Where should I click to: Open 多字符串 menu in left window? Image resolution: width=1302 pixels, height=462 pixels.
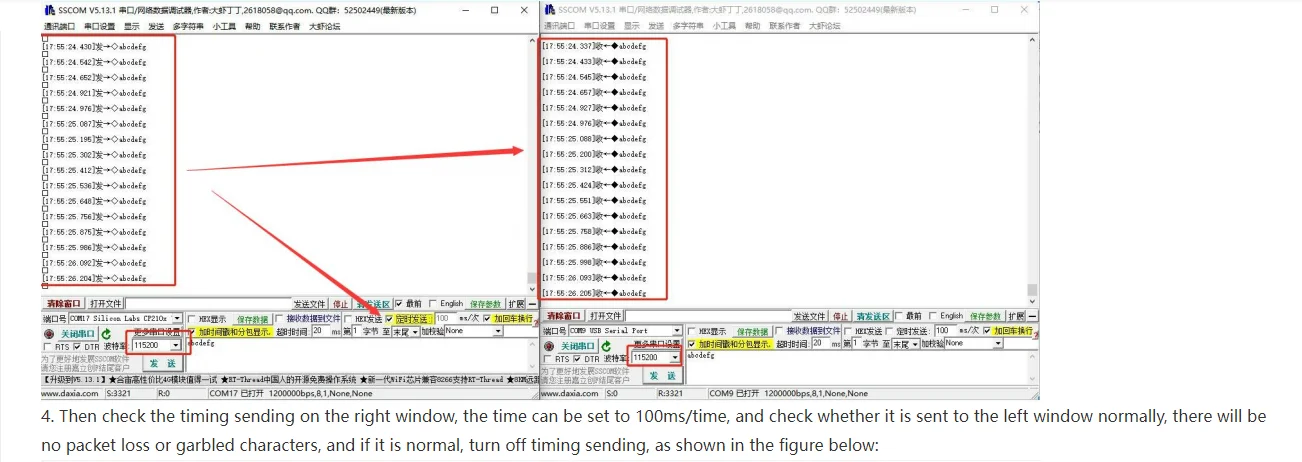188,26
